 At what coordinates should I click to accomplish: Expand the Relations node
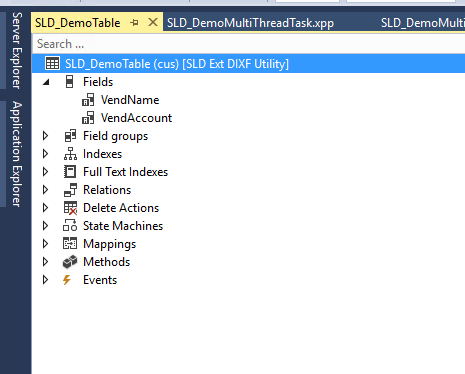point(45,190)
